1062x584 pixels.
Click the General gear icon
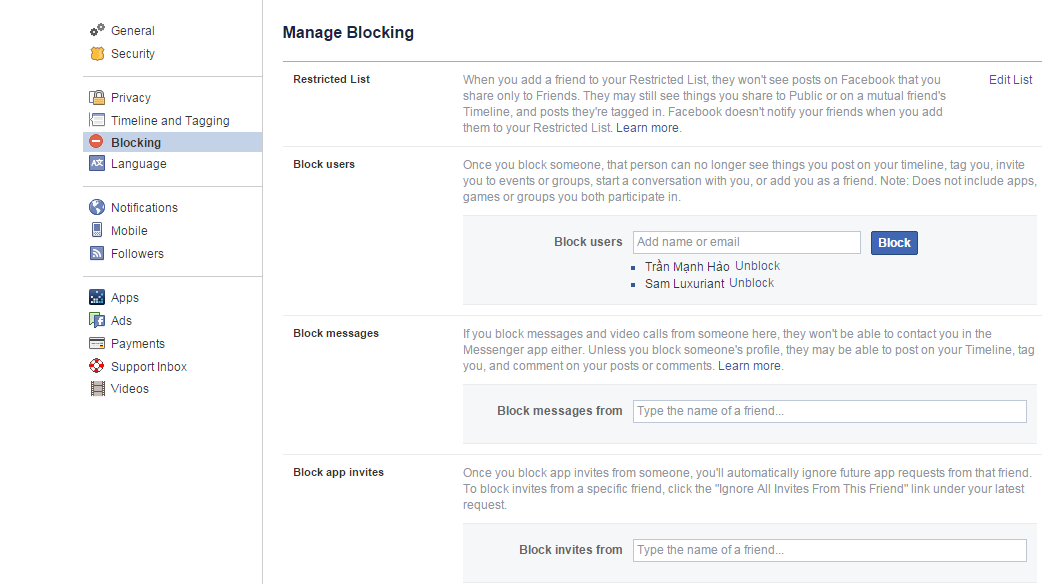click(x=97, y=31)
